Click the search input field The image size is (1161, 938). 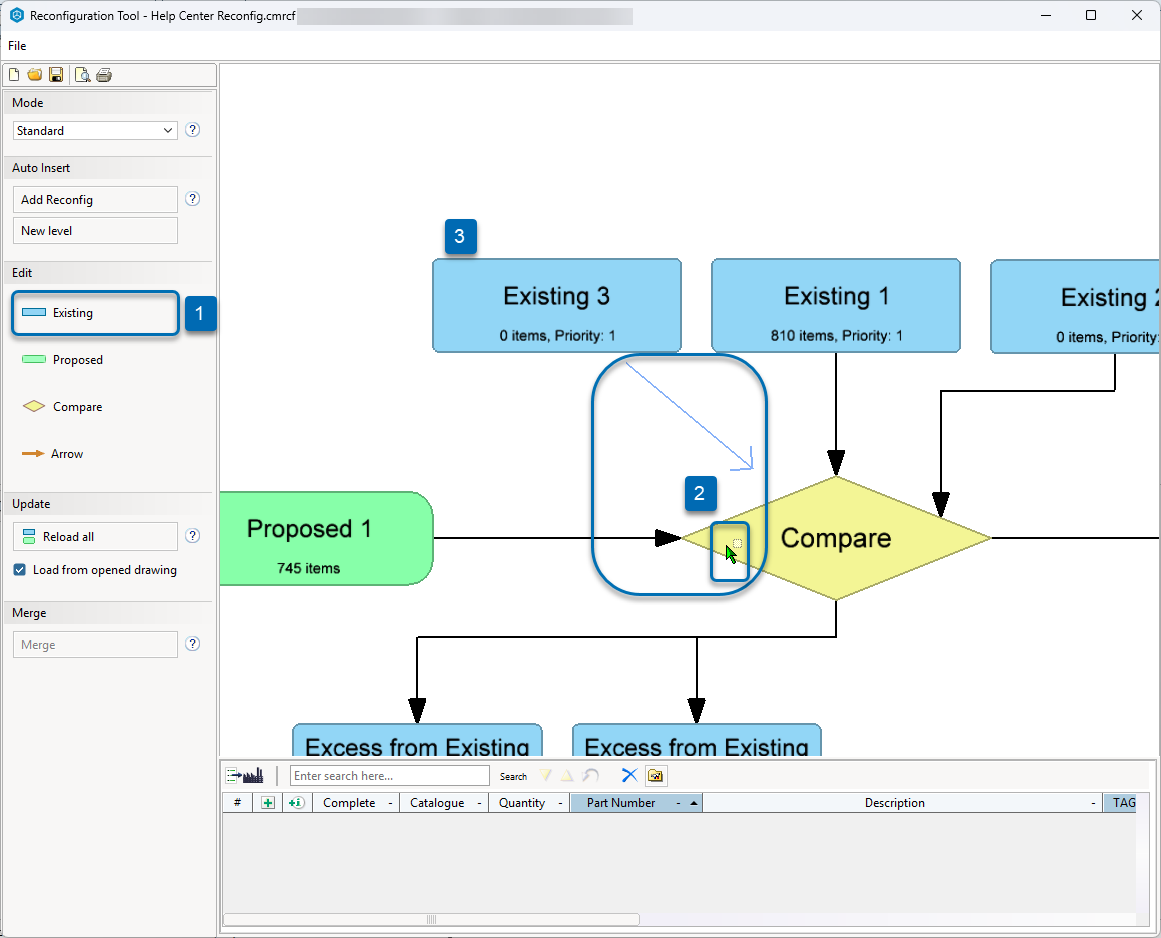point(389,776)
